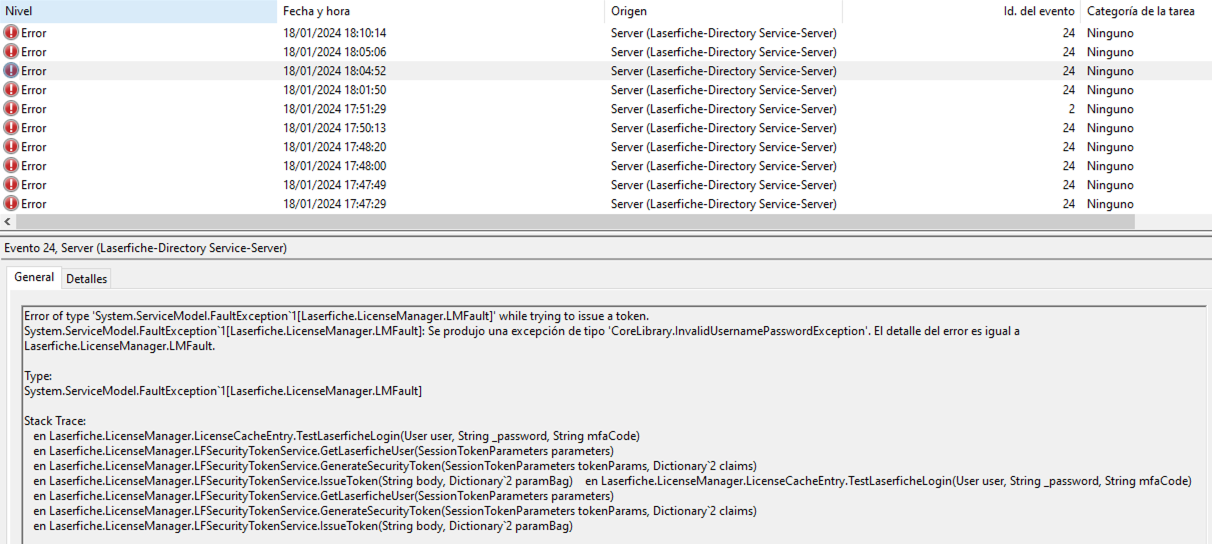This screenshot has width=1212, height=544.
Task: Click the error icon for the 17:51:29 event
Action: tap(11, 109)
